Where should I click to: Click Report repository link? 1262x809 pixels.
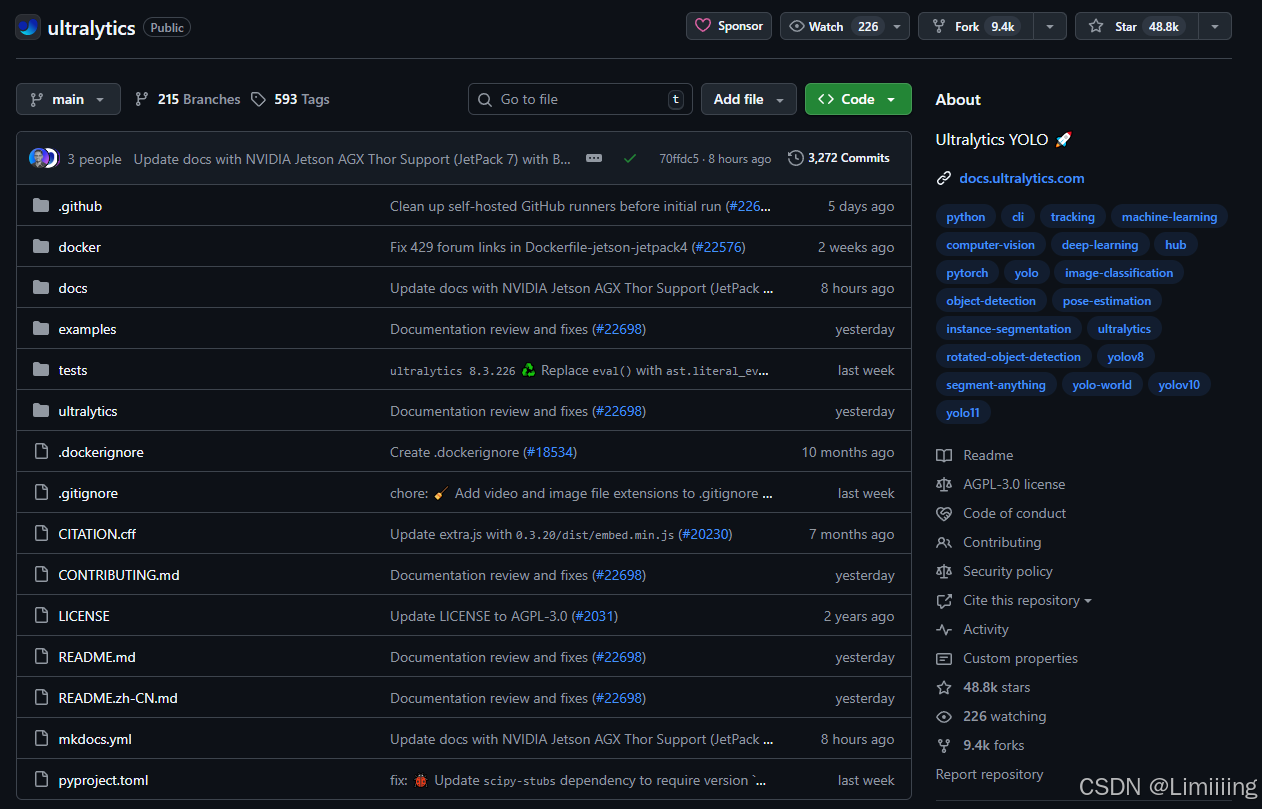click(x=989, y=774)
